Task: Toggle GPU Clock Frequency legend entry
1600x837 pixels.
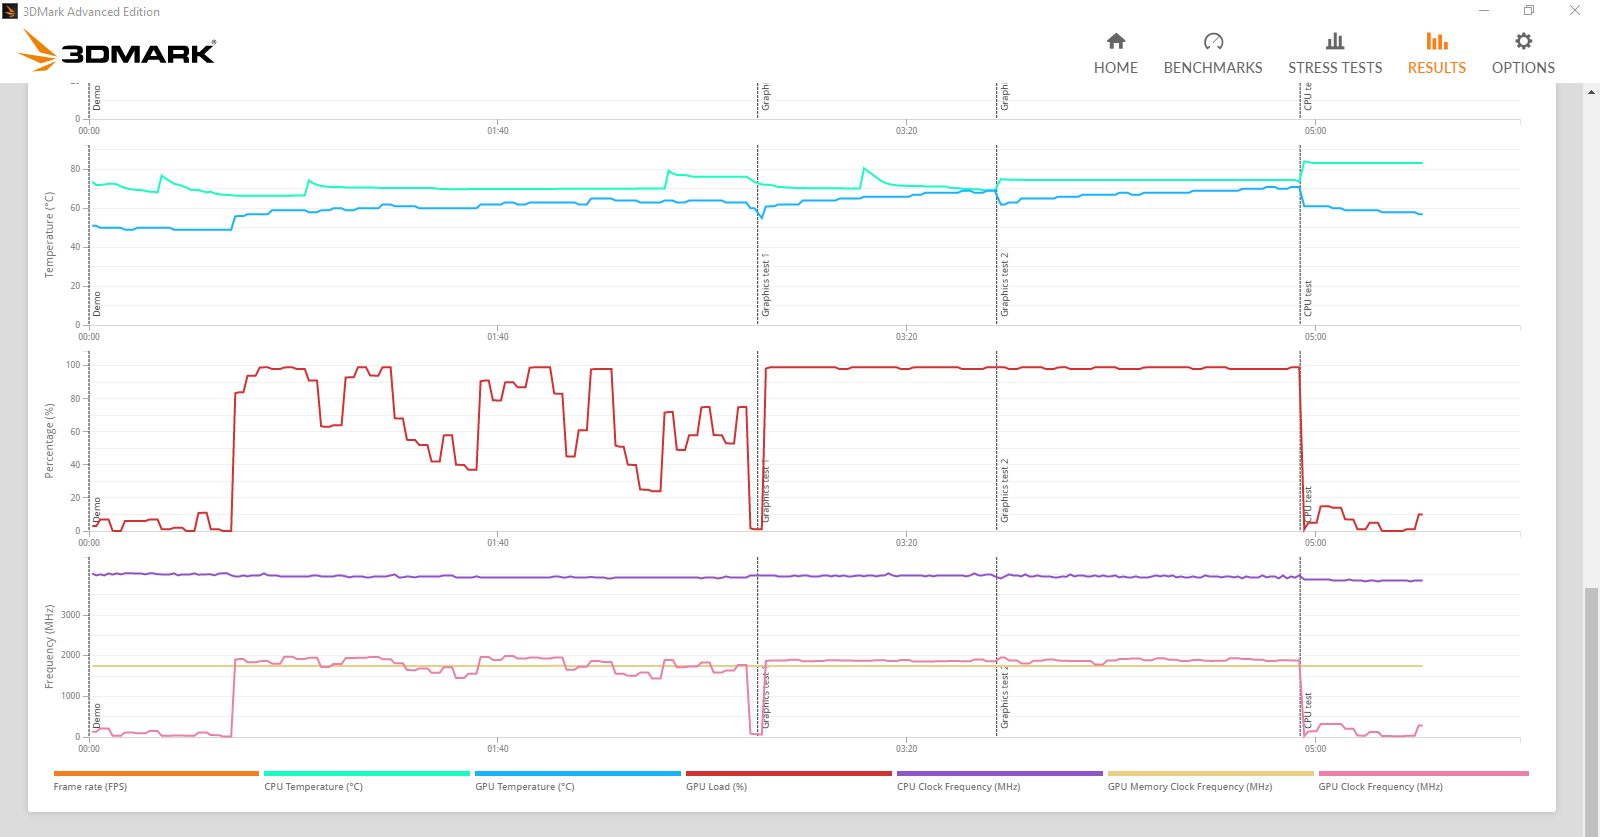Action: (1380, 787)
